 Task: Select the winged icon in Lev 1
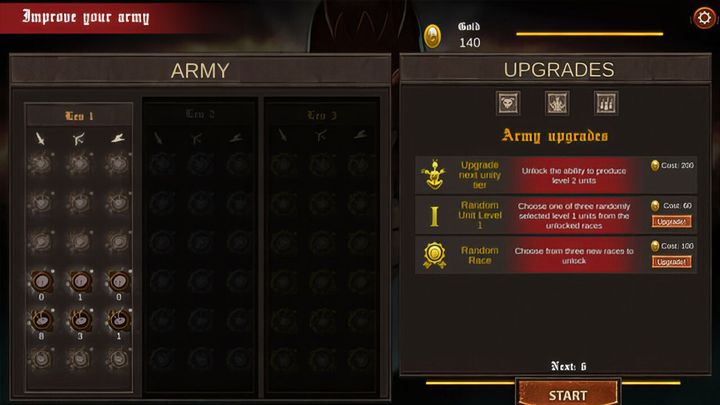[x=118, y=138]
